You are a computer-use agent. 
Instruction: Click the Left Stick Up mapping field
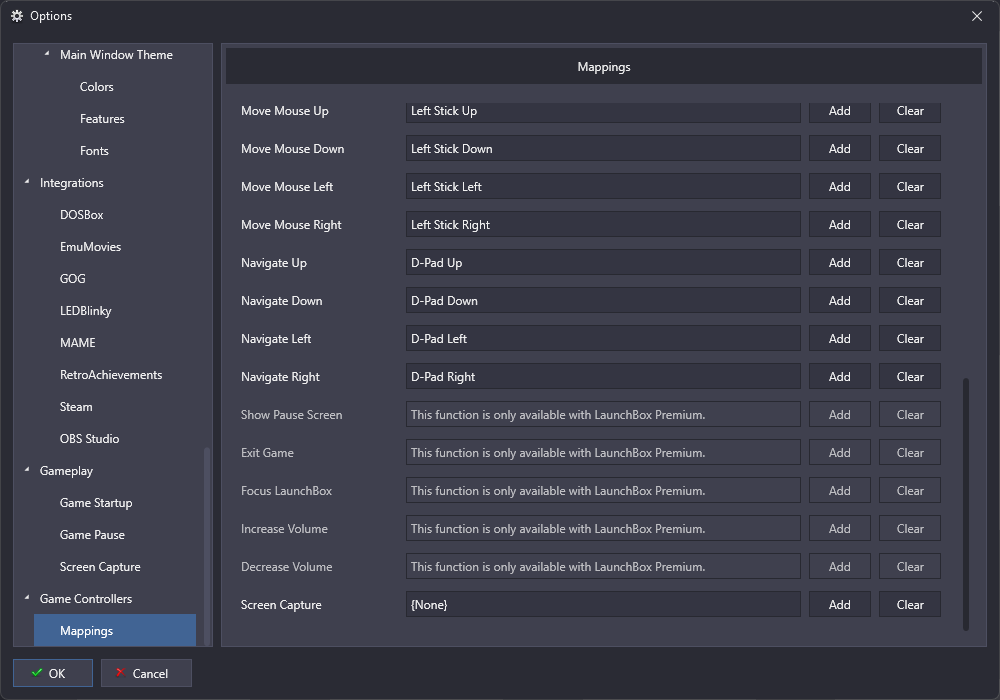(x=603, y=111)
